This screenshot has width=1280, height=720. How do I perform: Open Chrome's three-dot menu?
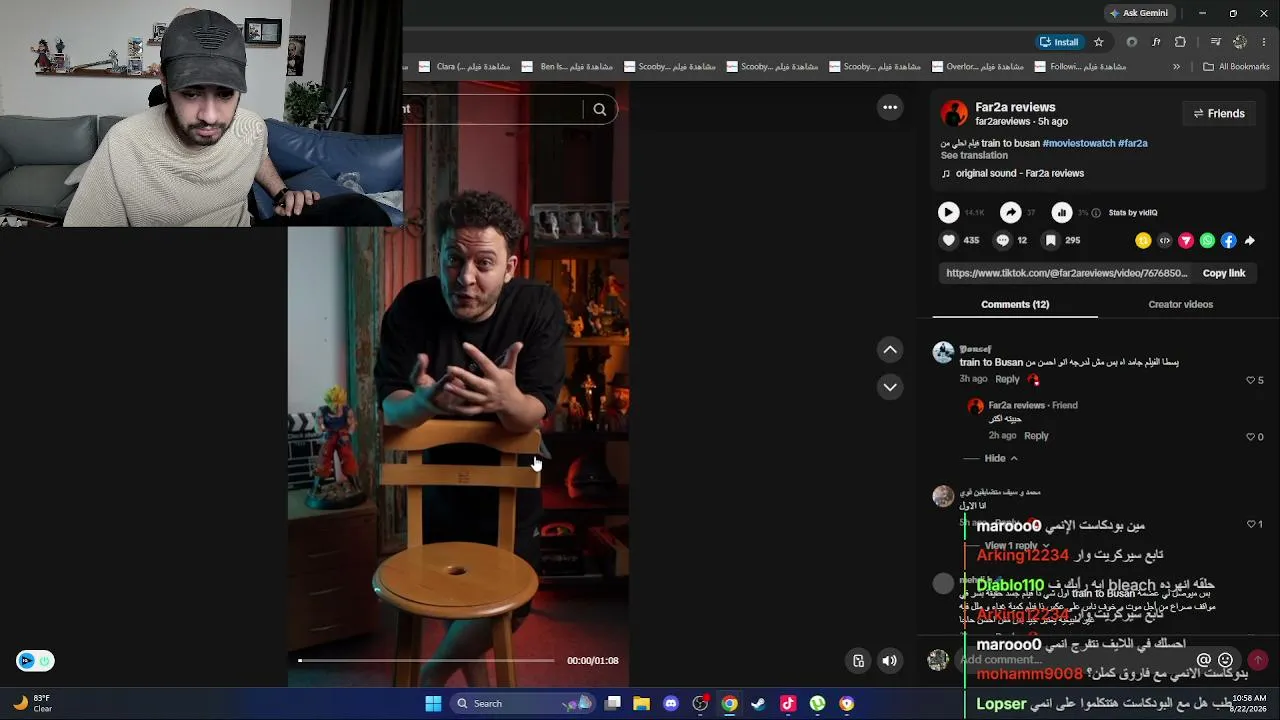(1264, 42)
